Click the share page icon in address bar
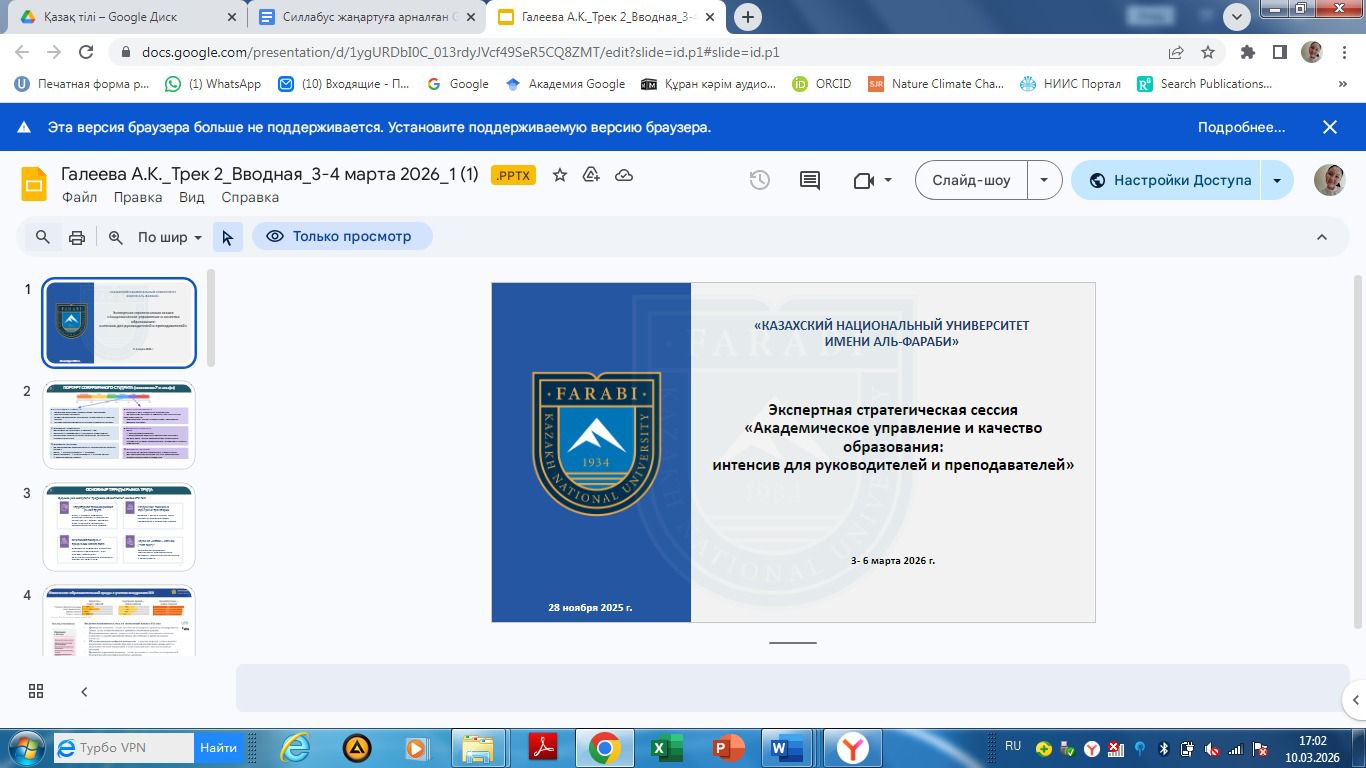Viewport: 1366px width, 768px height. coord(1176,52)
